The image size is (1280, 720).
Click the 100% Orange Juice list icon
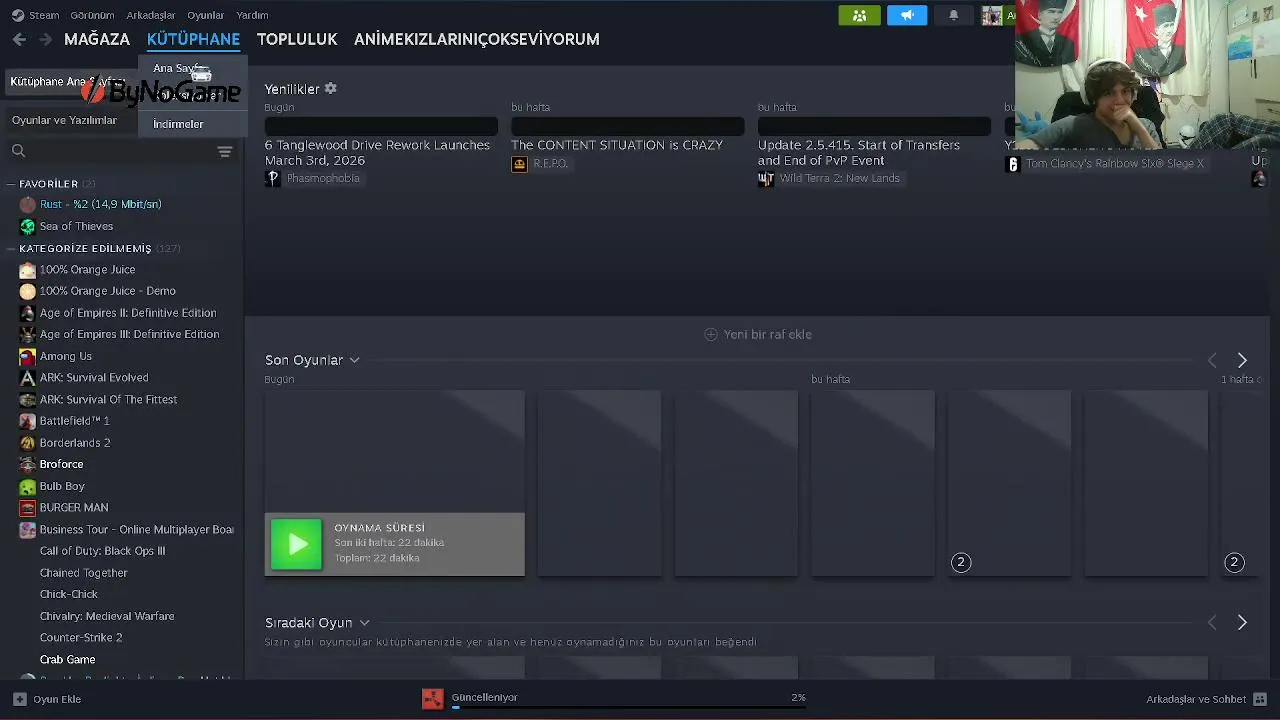28,269
